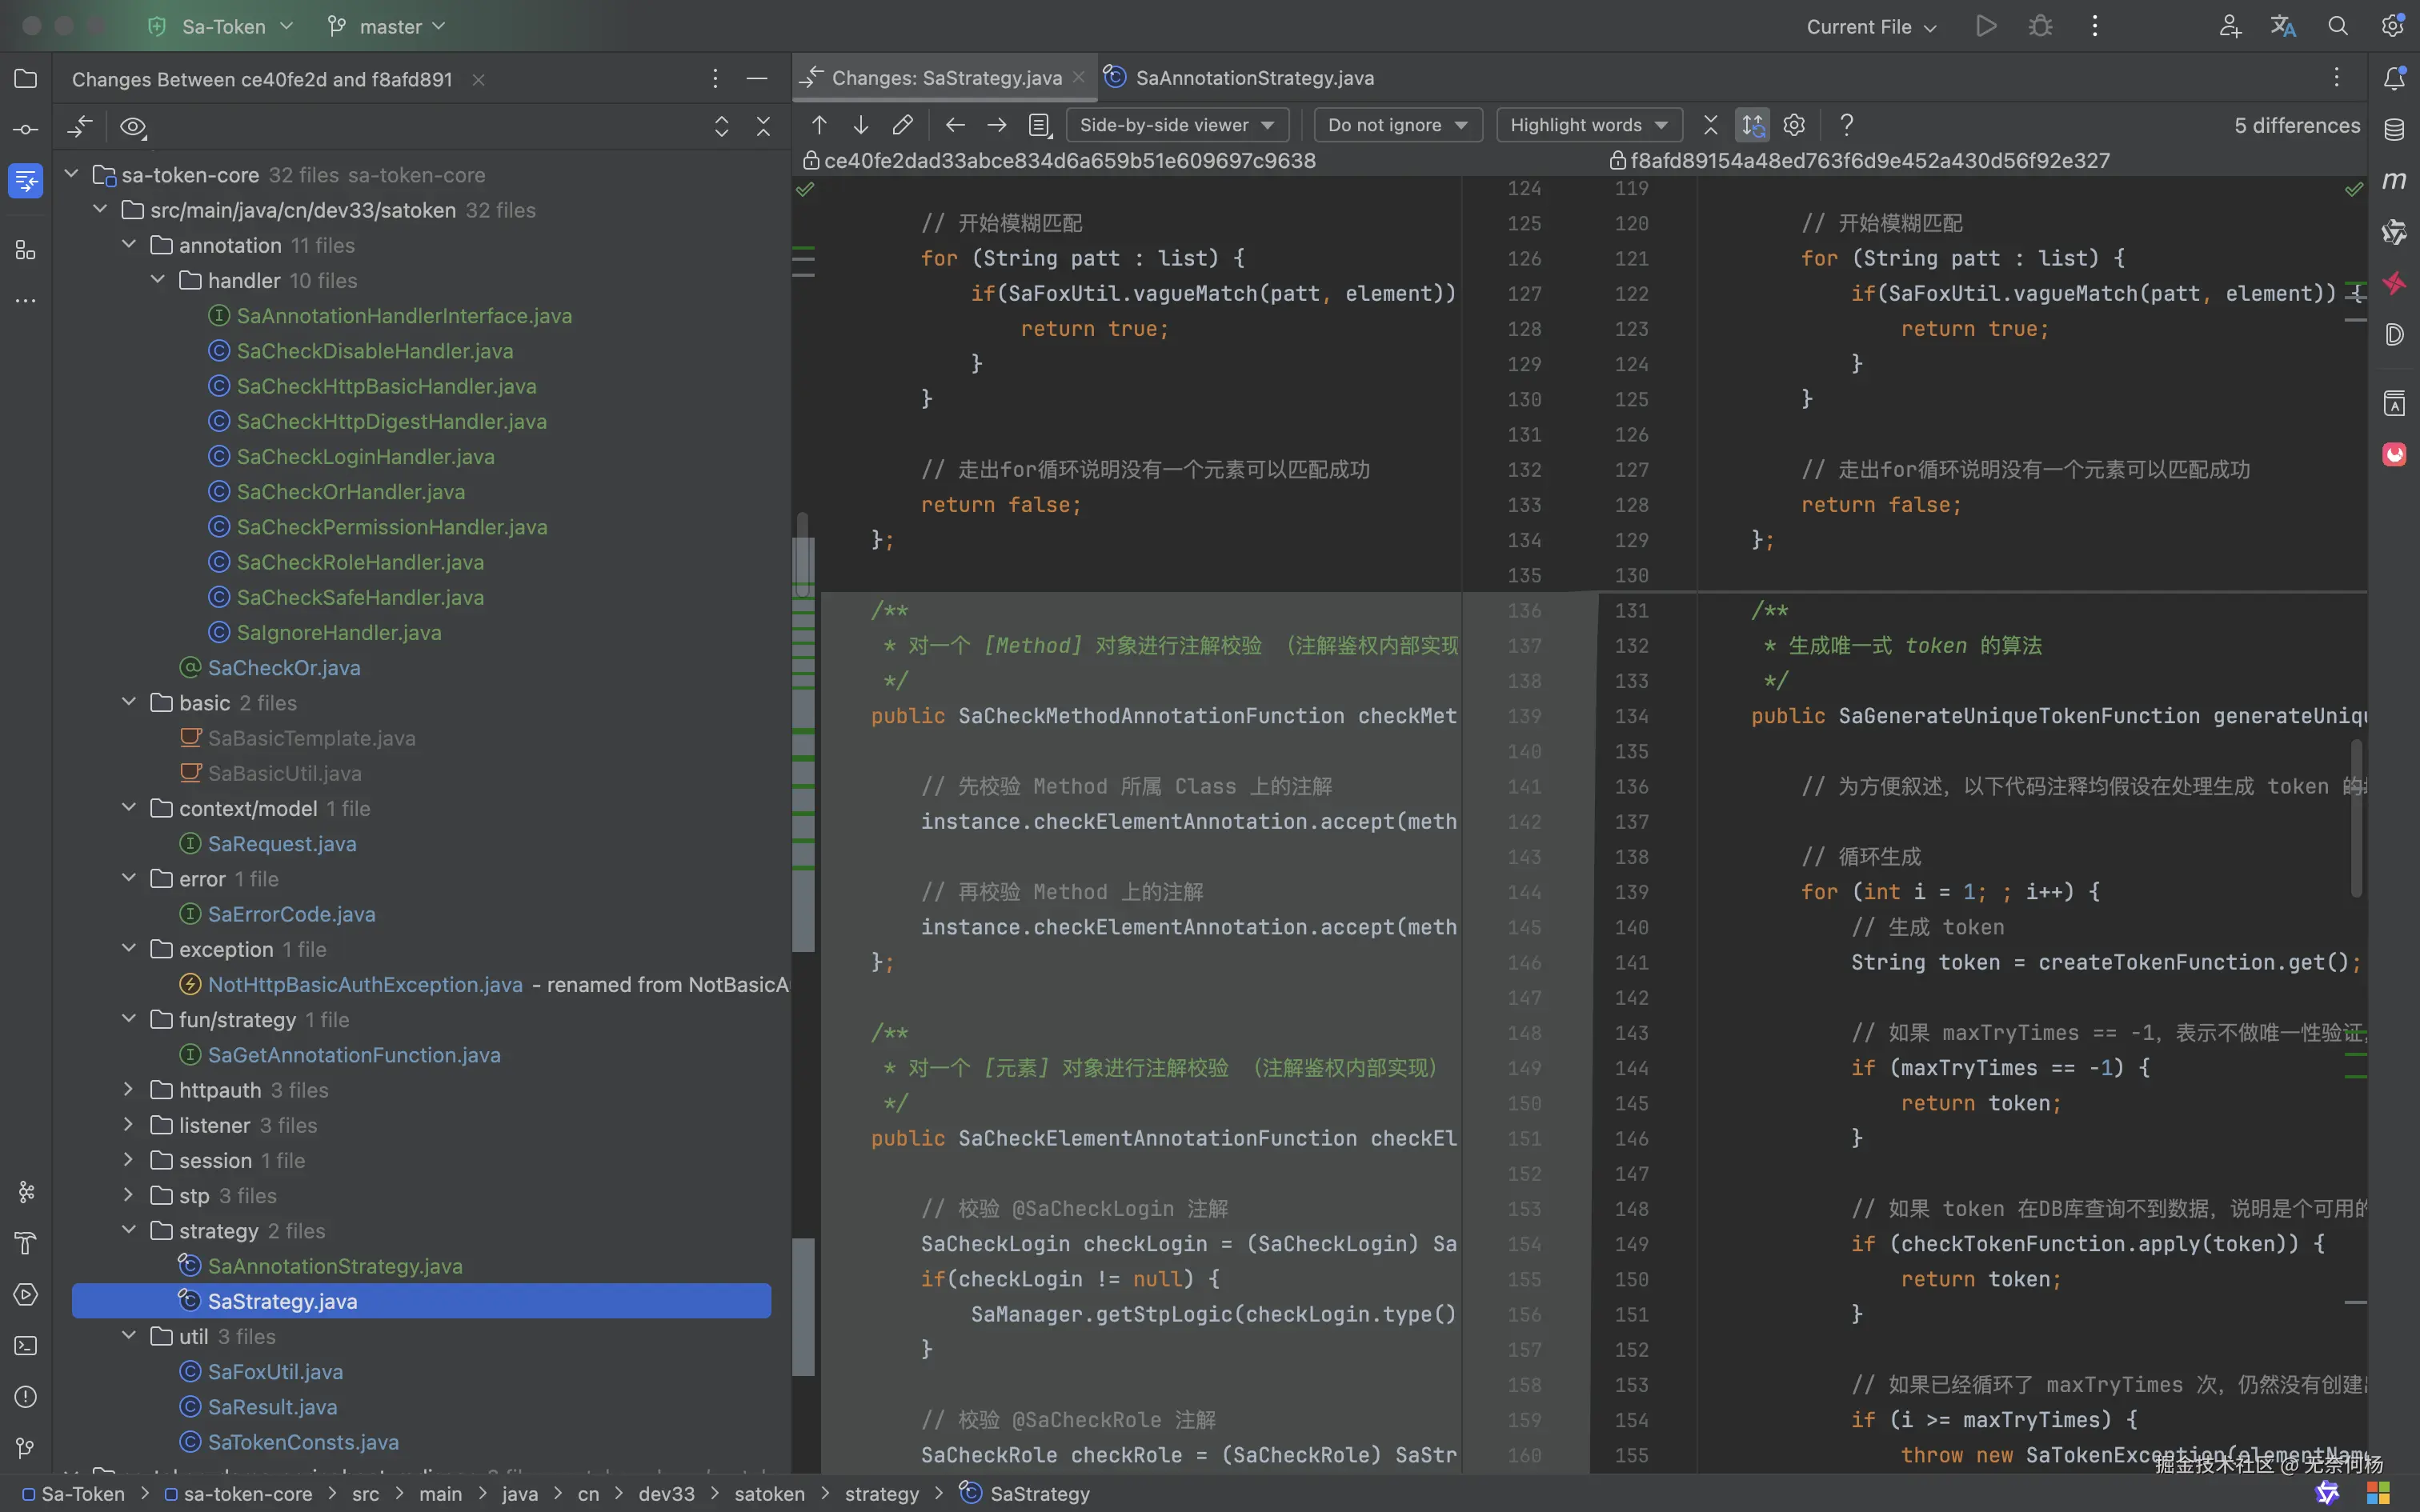
Task: Open the Commit tool window in left sidebar
Action: [26, 129]
